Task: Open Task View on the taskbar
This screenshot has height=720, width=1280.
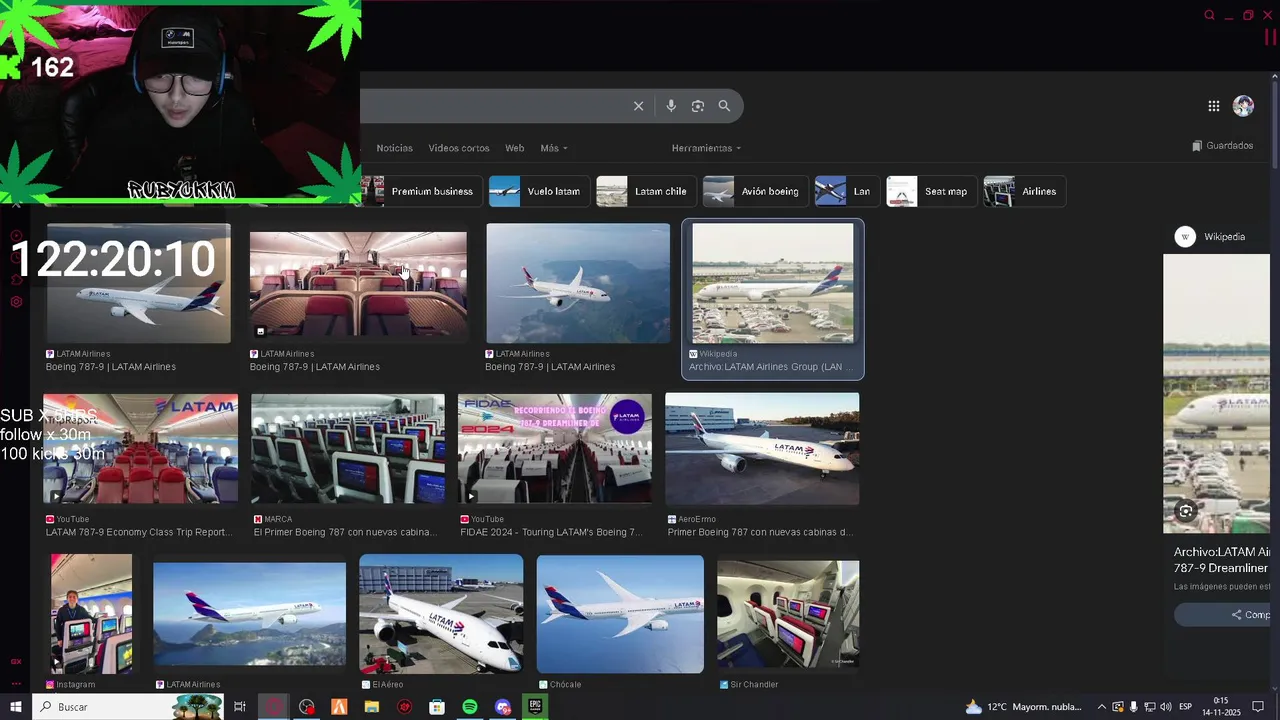Action: click(x=240, y=707)
